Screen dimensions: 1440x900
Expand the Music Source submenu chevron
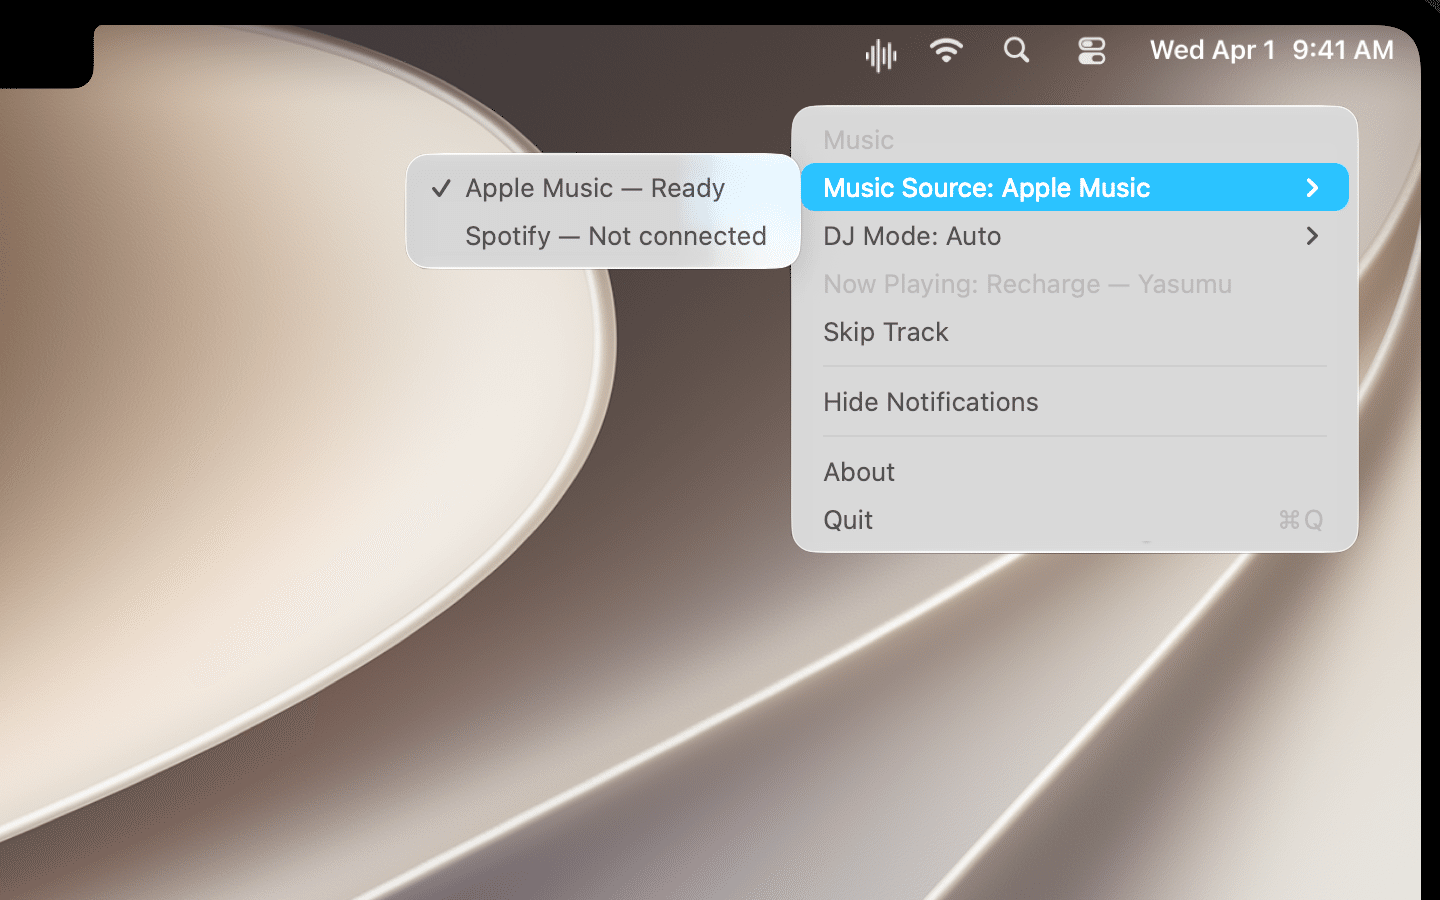point(1313,188)
